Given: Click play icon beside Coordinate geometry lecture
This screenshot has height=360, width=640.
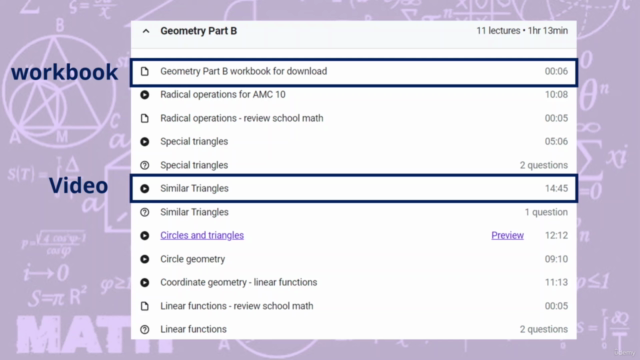Looking at the screenshot, I should pyautogui.click(x=144, y=282).
